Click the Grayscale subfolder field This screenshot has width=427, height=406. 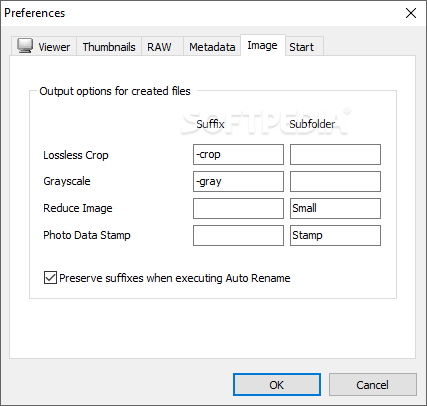click(x=335, y=181)
